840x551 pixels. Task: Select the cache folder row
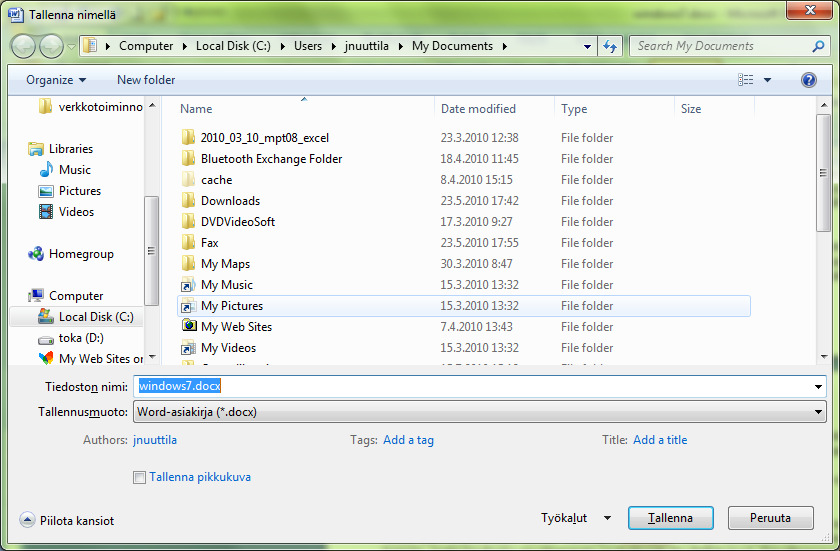point(463,179)
